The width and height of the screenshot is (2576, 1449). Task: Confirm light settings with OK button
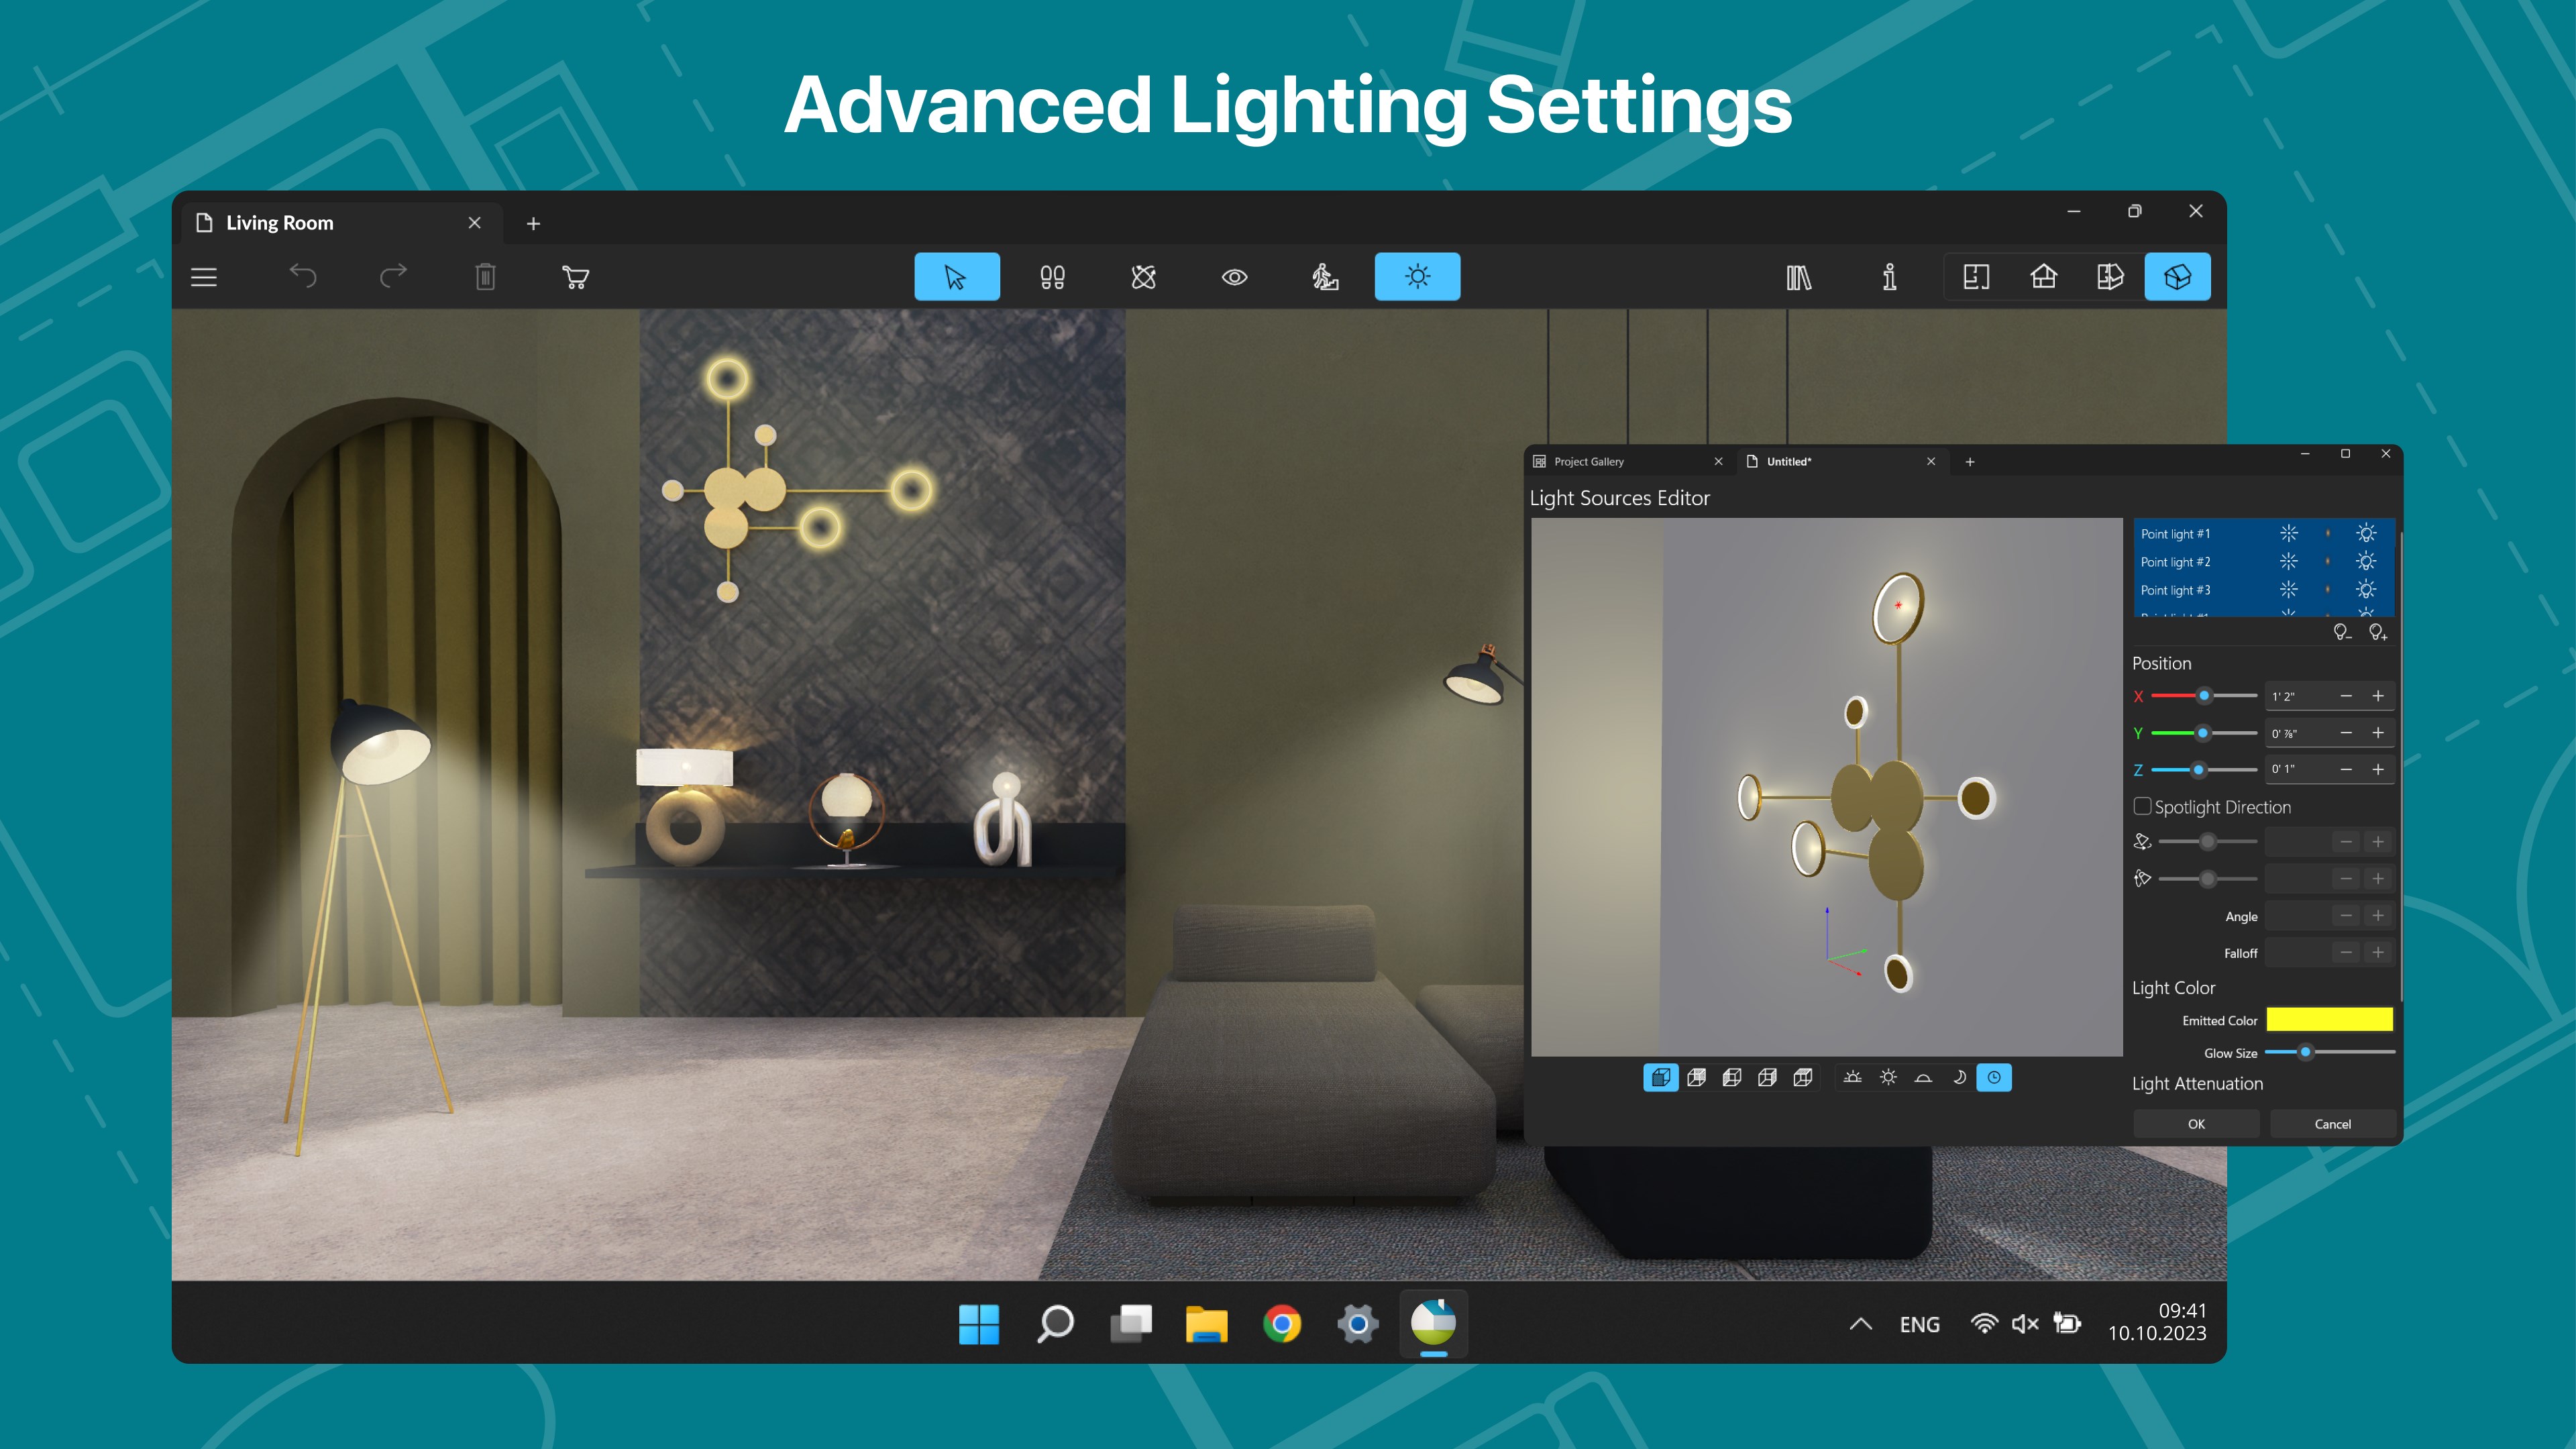point(2196,1123)
